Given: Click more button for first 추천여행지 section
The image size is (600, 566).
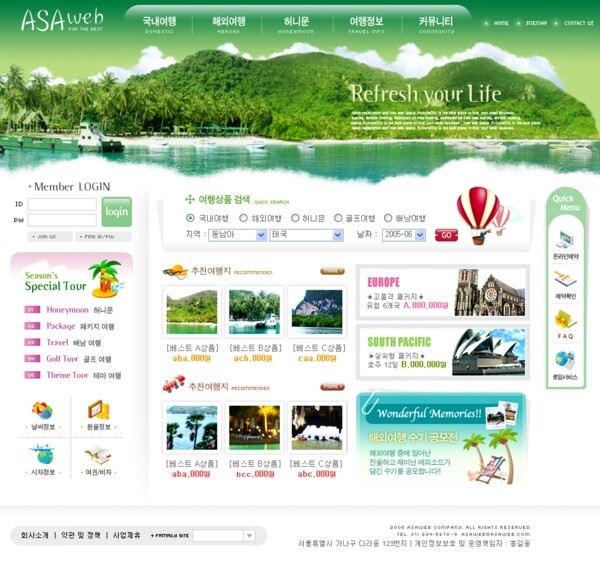Looking at the screenshot, I should click(332, 271).
